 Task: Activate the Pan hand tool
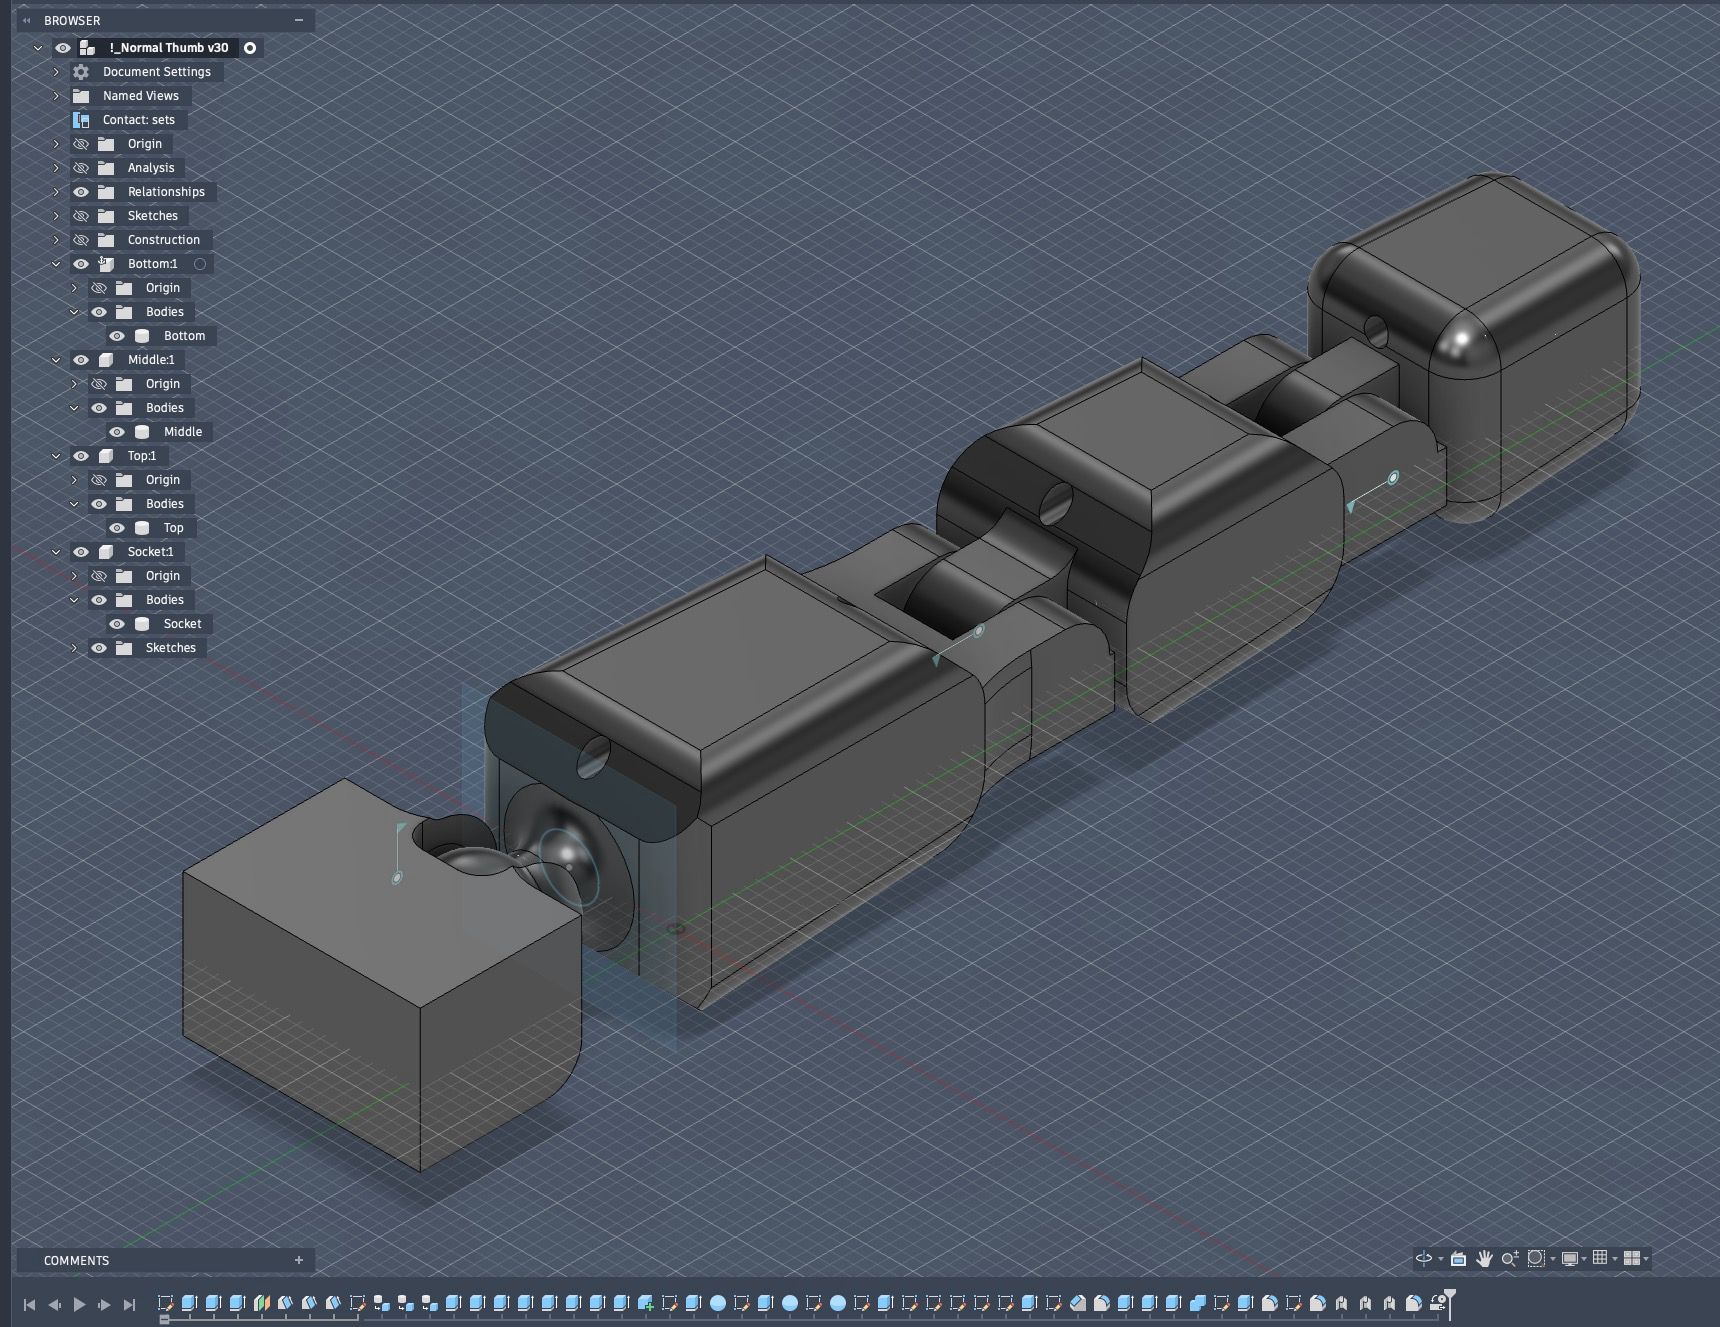(x=1484, y=1258)
